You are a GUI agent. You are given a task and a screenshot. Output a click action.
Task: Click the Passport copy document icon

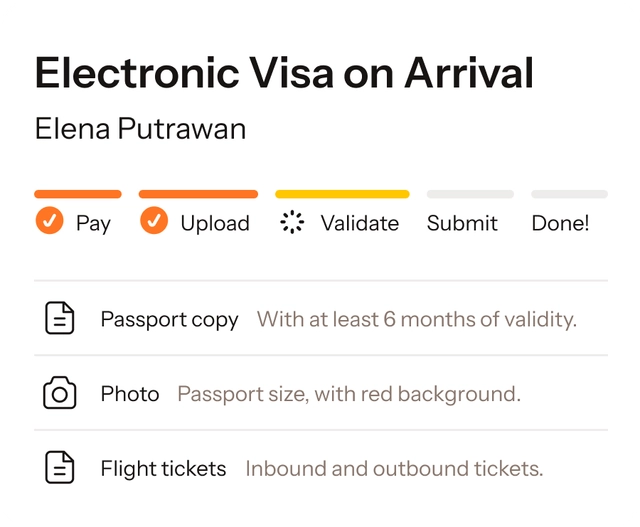click(60, 319)
